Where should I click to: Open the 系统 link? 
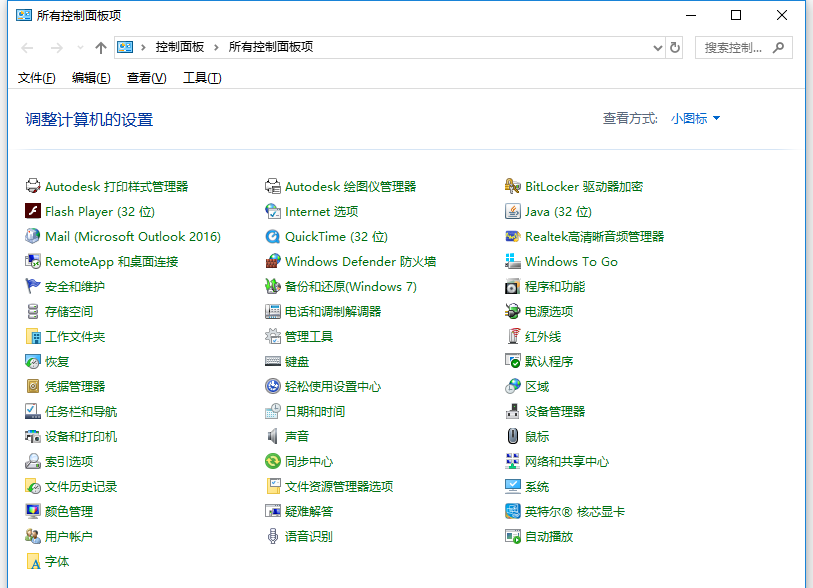tap(537, 486)
